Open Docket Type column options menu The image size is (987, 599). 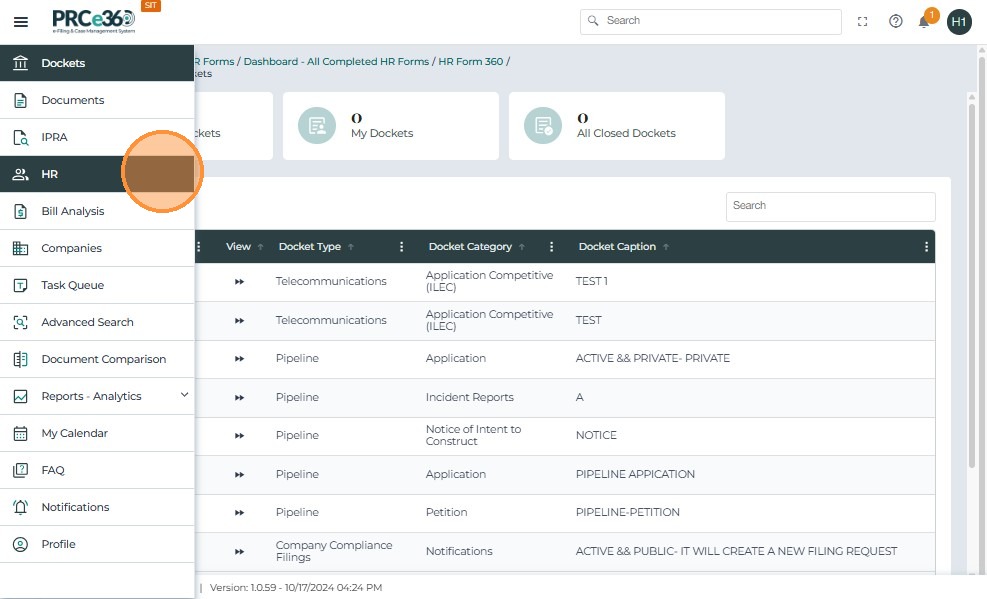[402, 247]
